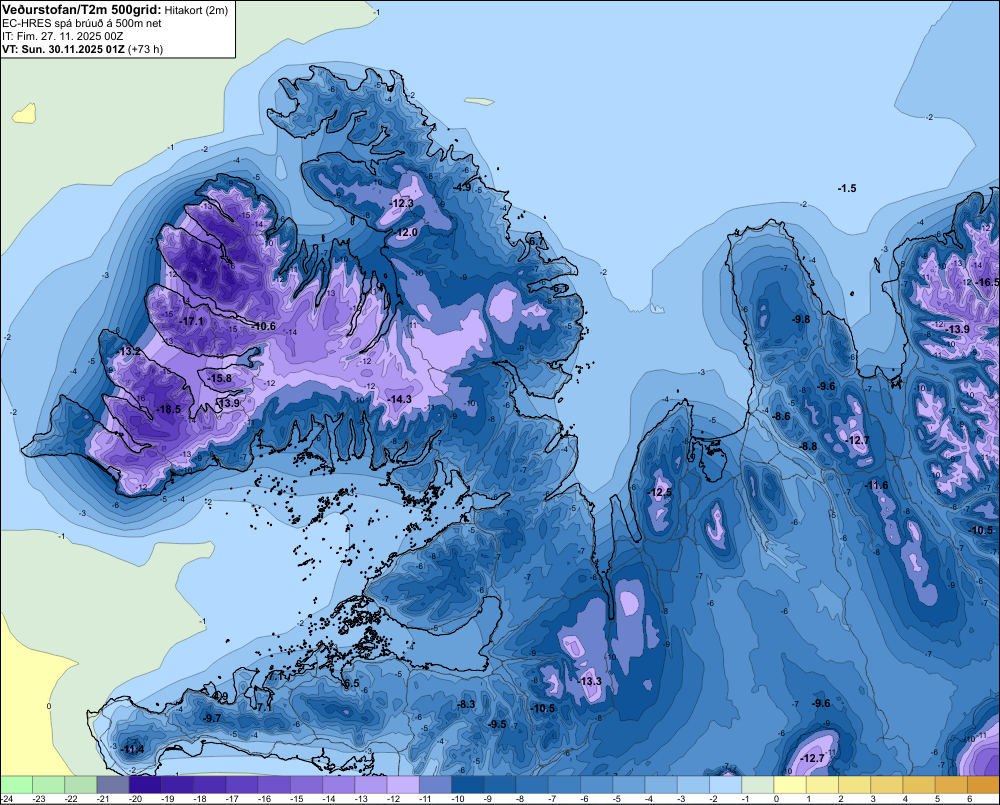Click the light green legend swatch at -24
This screenshot has width=1000, height=805.
16,784
